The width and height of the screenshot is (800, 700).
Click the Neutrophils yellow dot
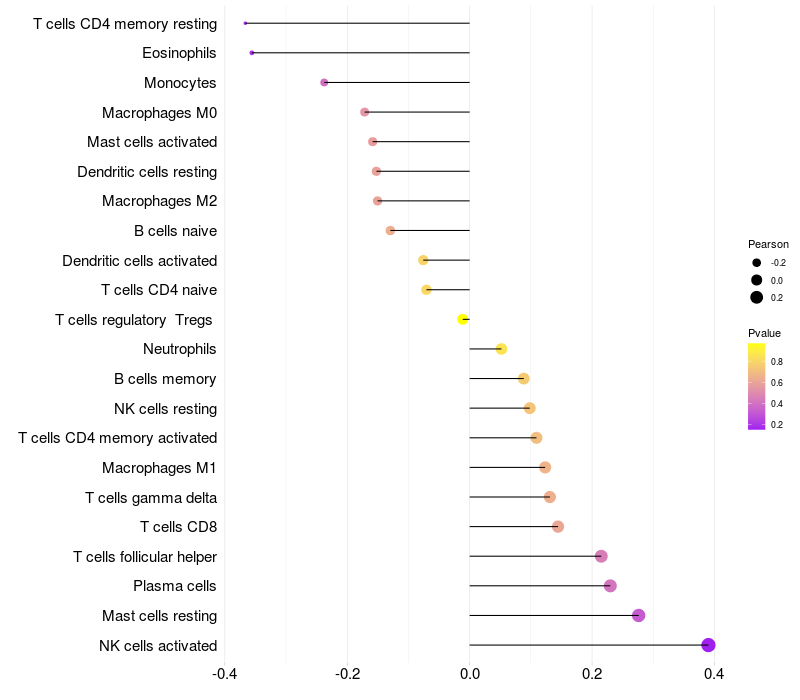[x=501, y=349]
